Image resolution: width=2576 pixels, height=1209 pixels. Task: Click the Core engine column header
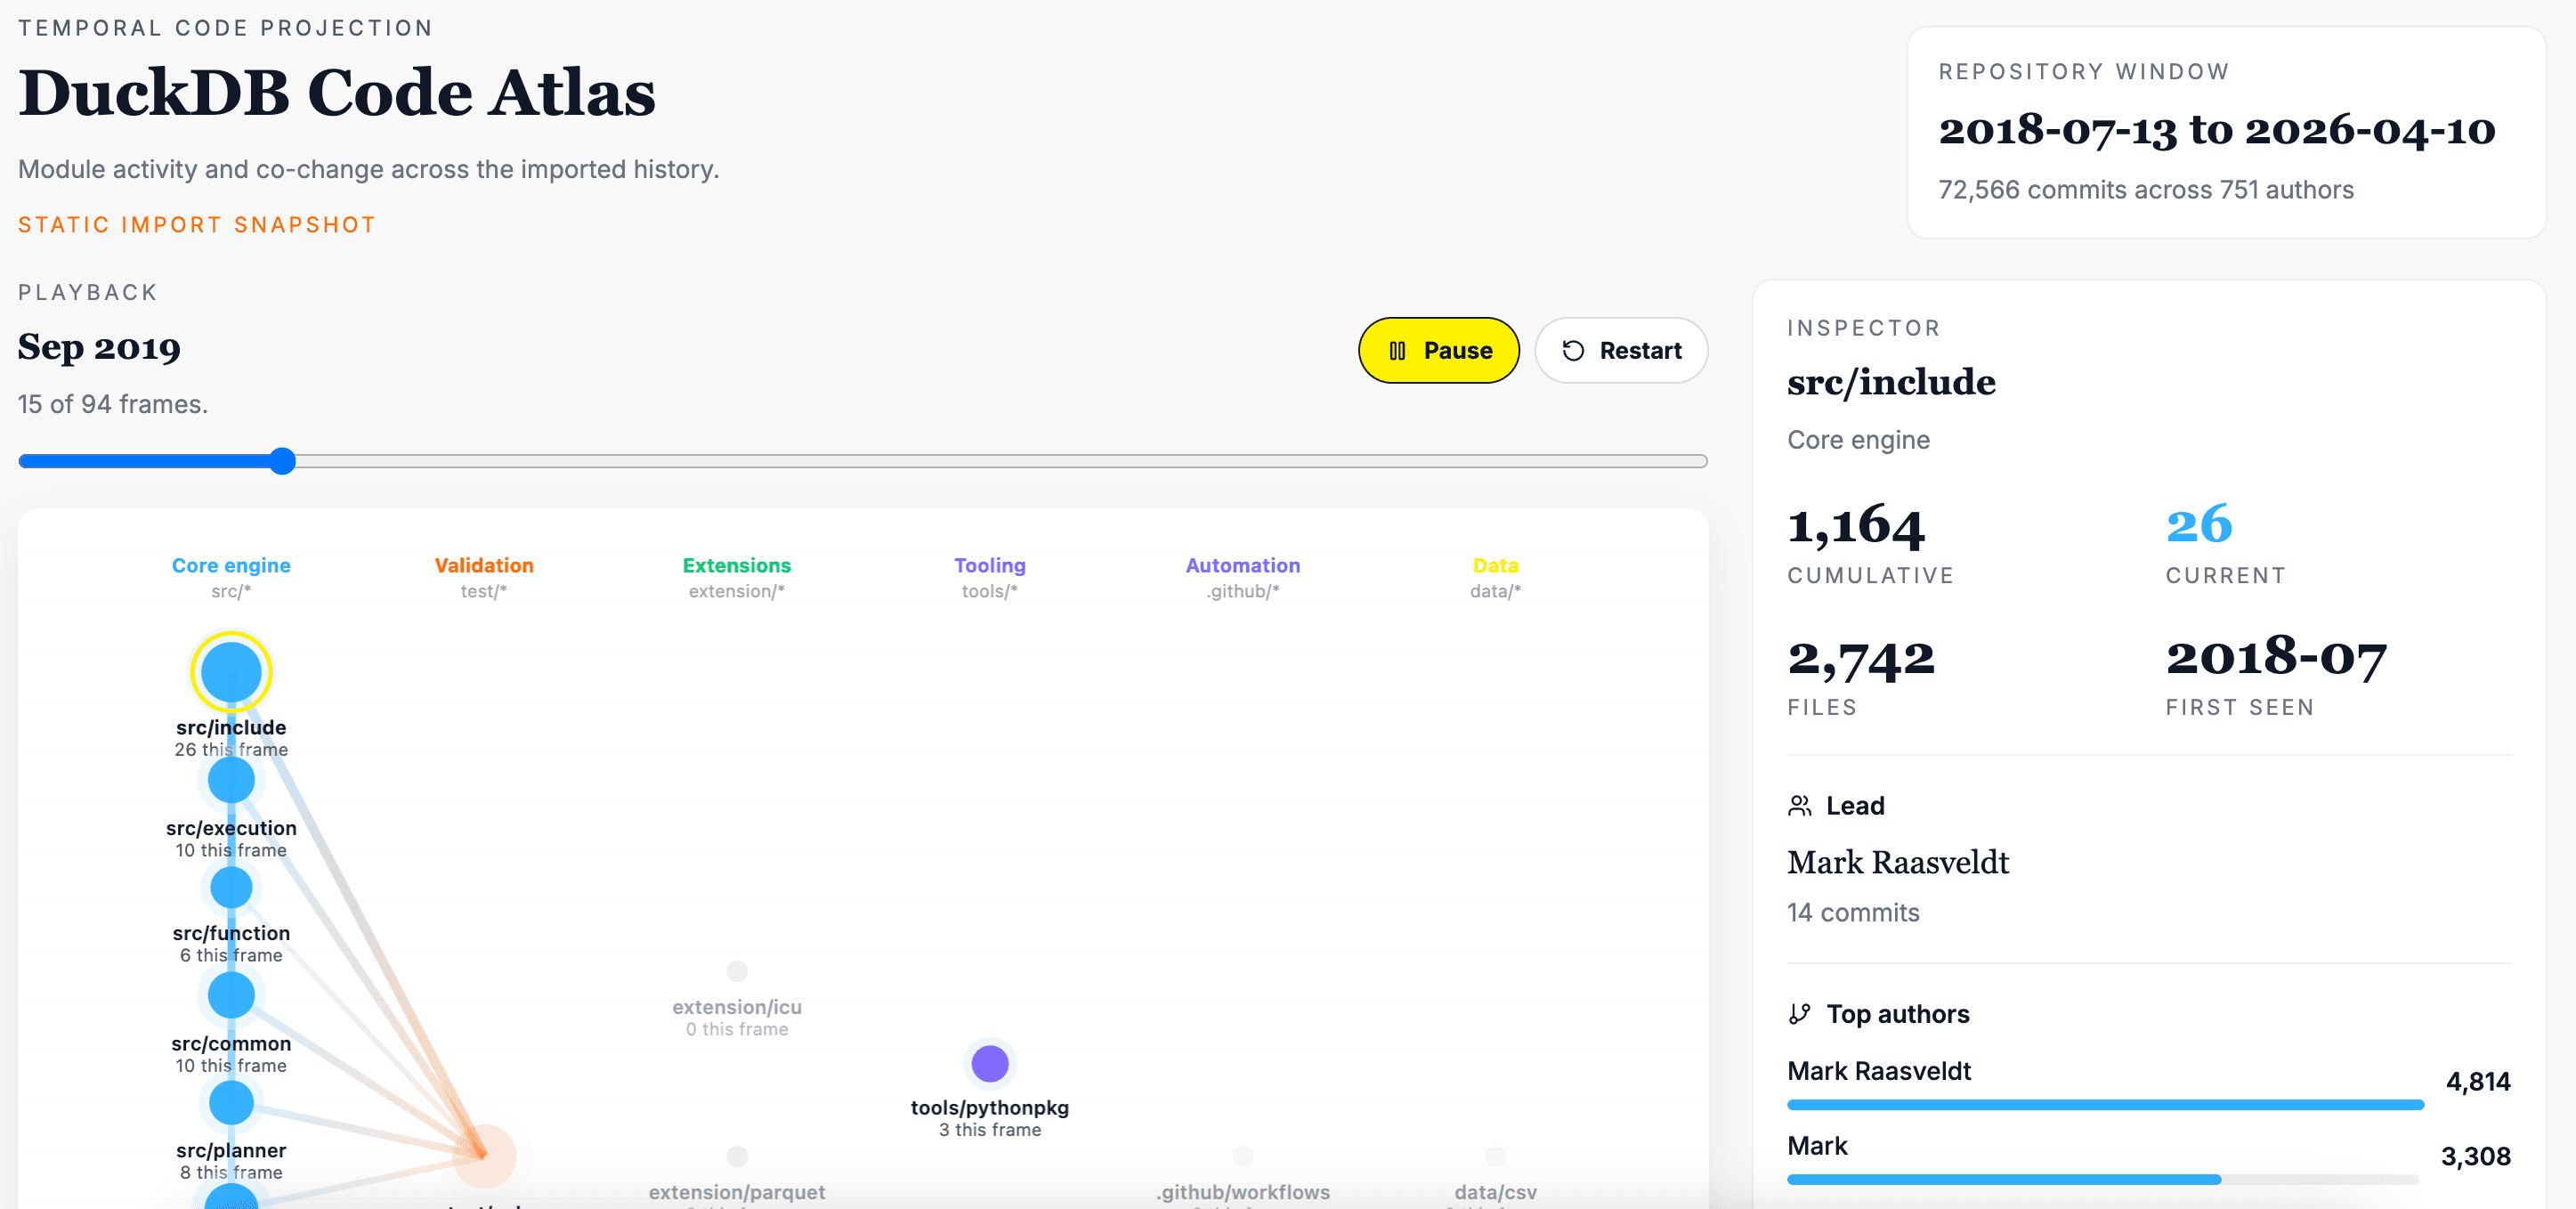[x=231, y=565]
